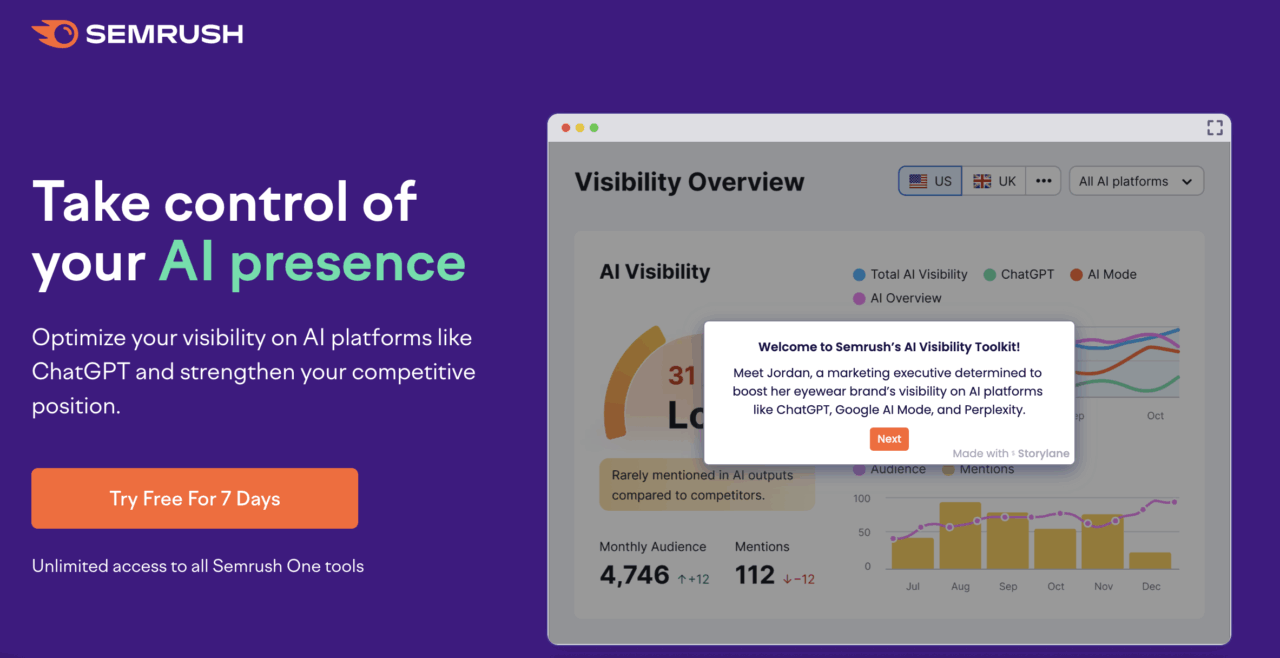Click the green traffic light in the demo window
1280x658 pixels.
594,127
